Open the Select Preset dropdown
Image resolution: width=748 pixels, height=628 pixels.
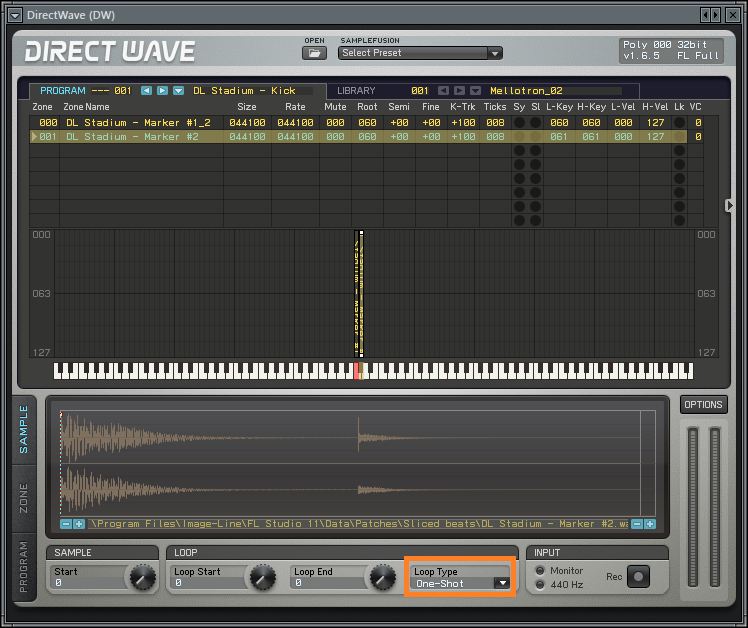tap(420, 53)
